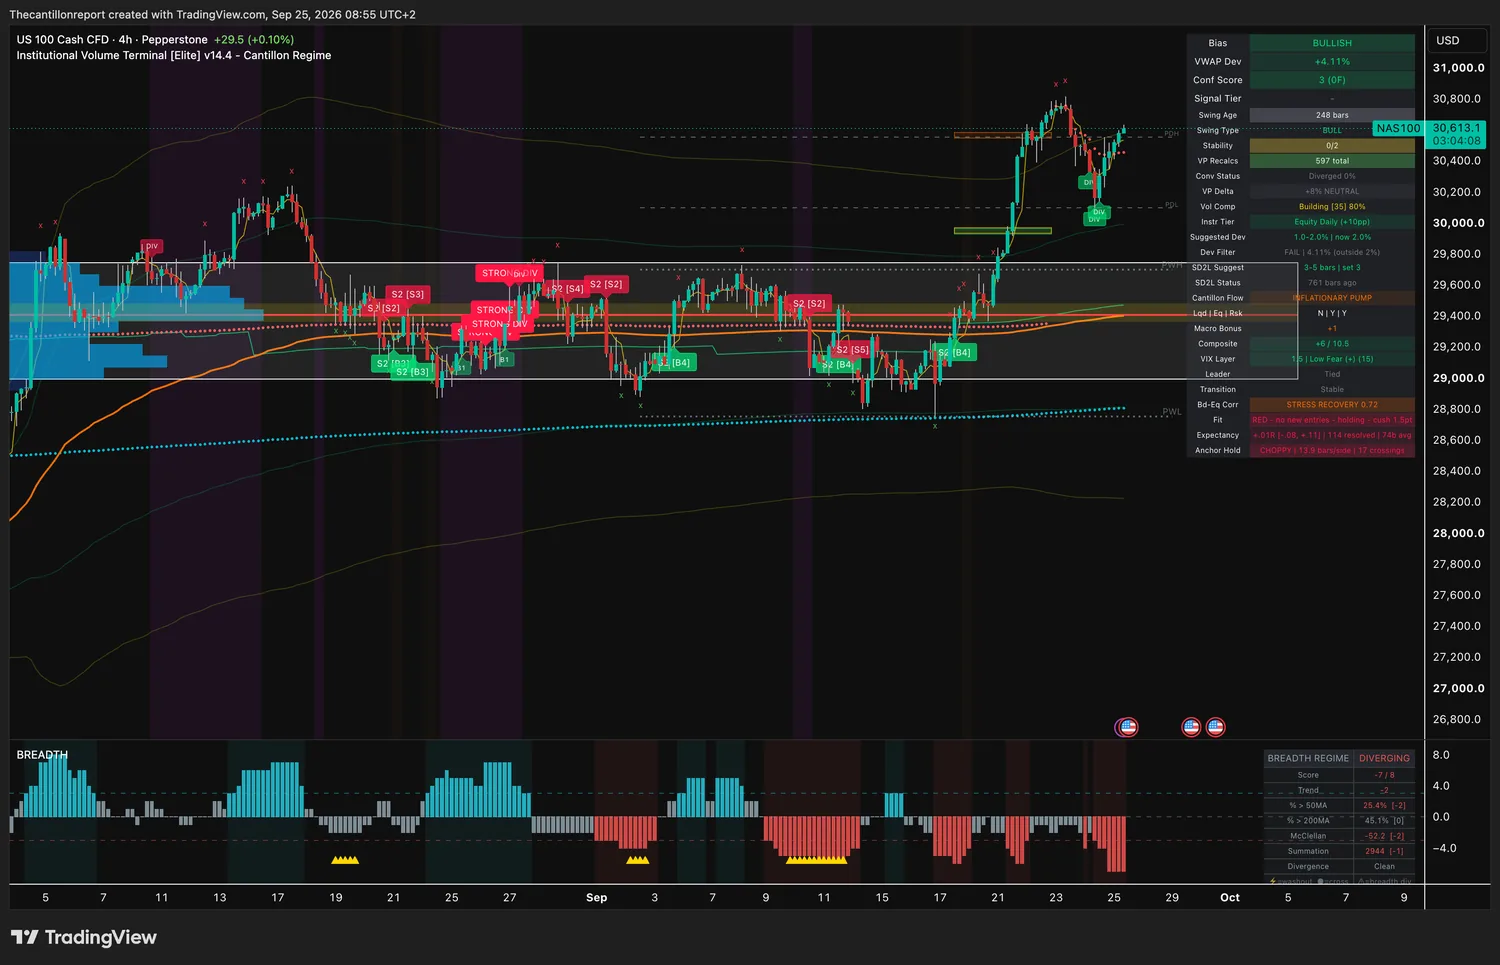Click the Oct label on time axis

(1230, 898)
